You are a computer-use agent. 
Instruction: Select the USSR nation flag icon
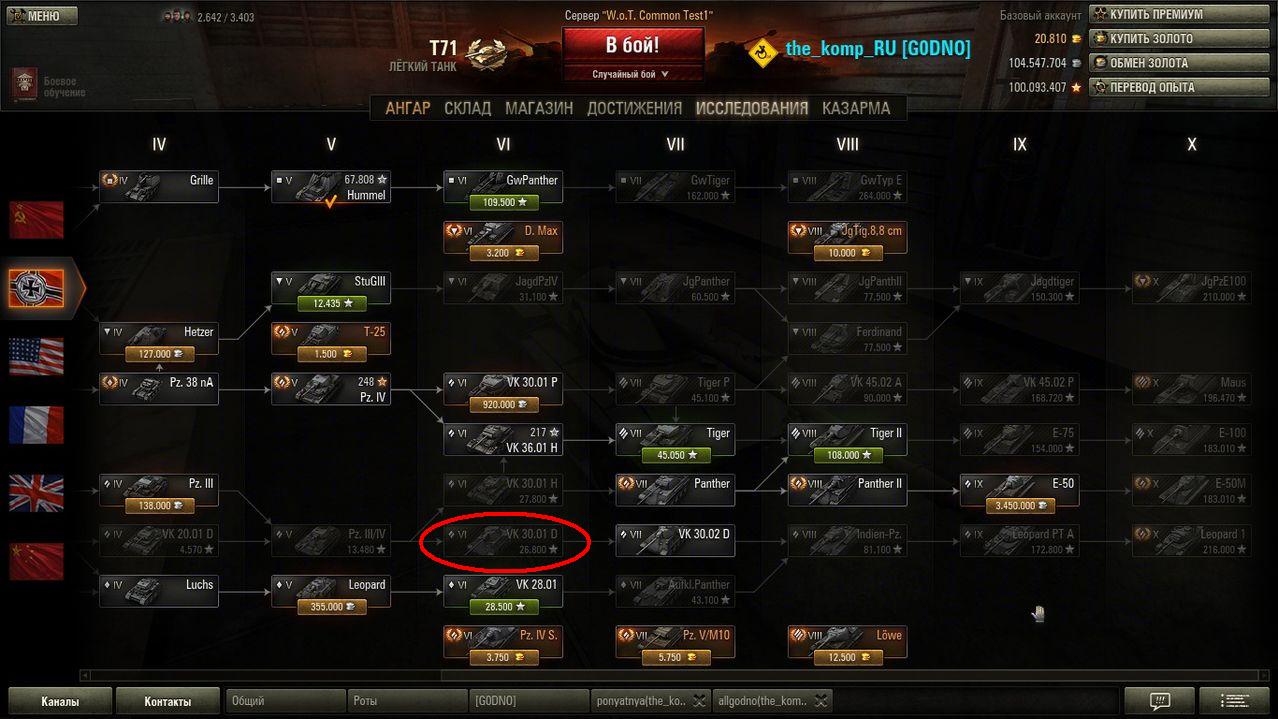tap(36, 220)
